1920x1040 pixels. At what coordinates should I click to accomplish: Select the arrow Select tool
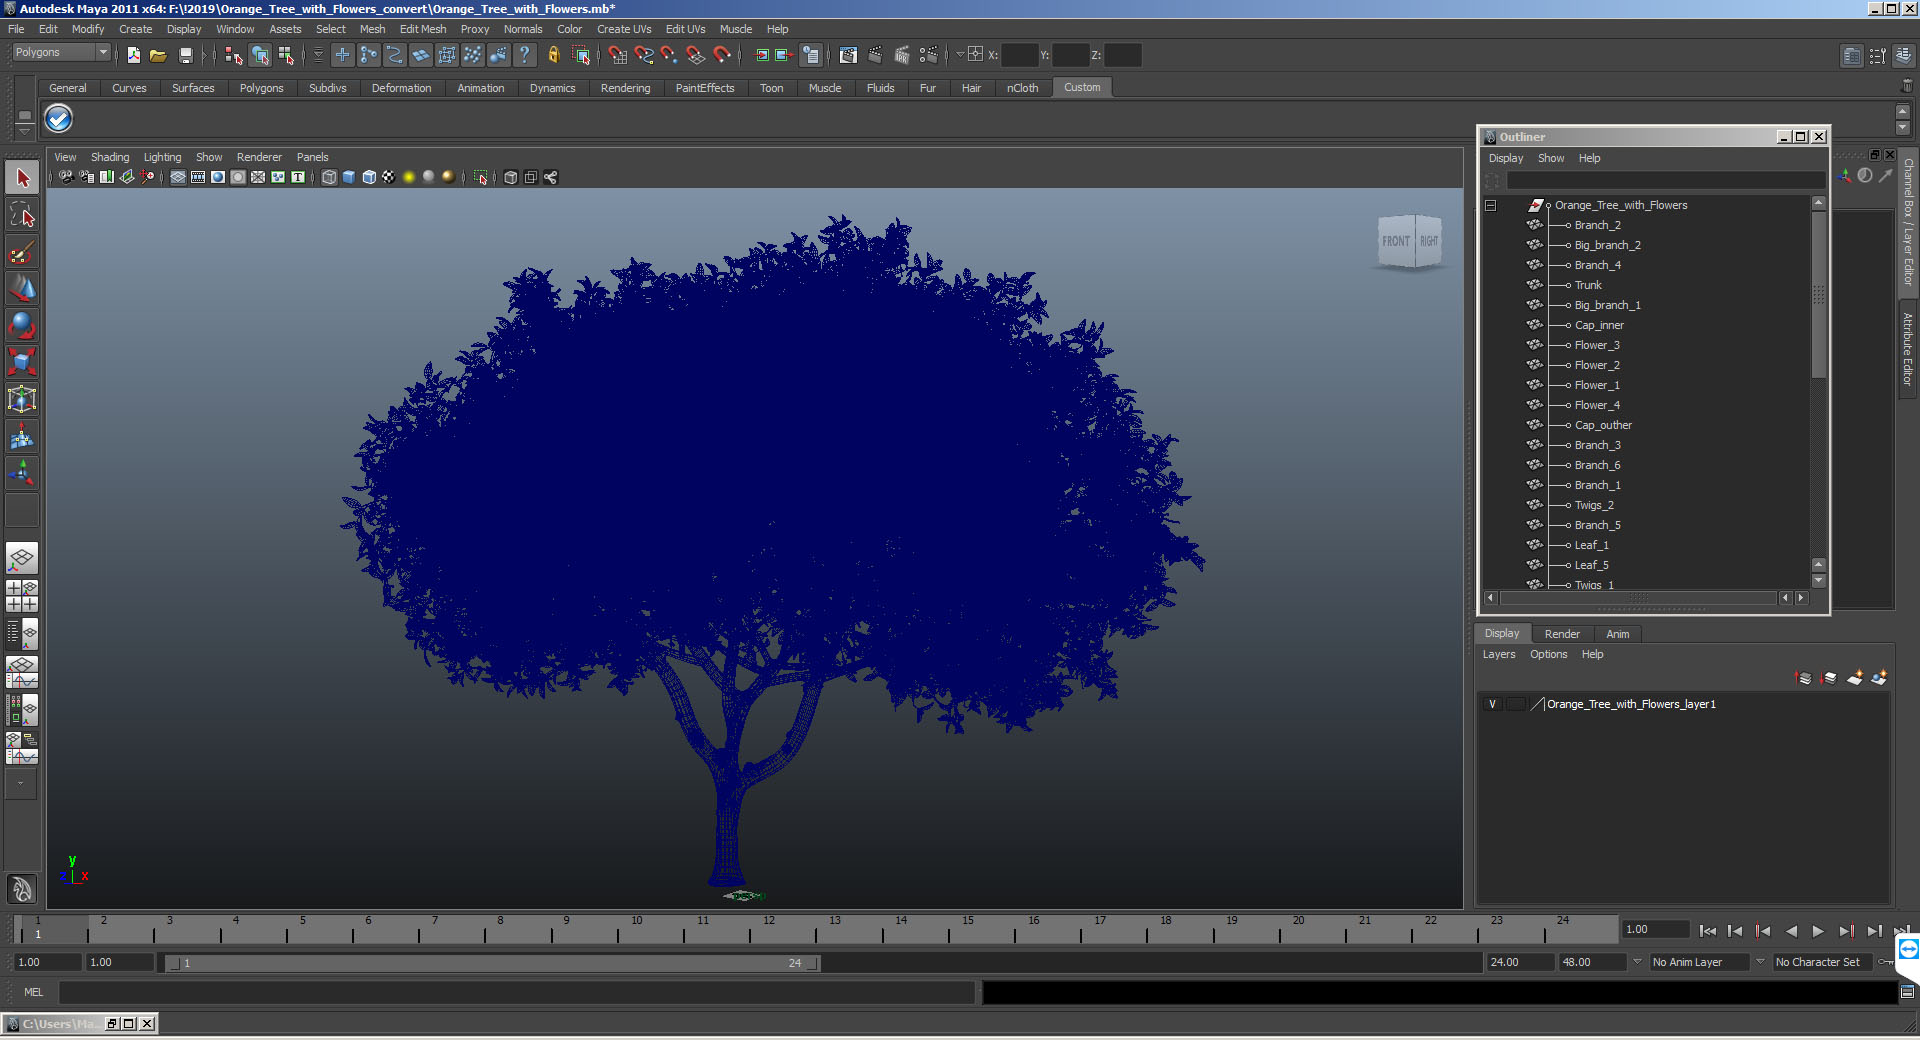click(x=22, y=178)
